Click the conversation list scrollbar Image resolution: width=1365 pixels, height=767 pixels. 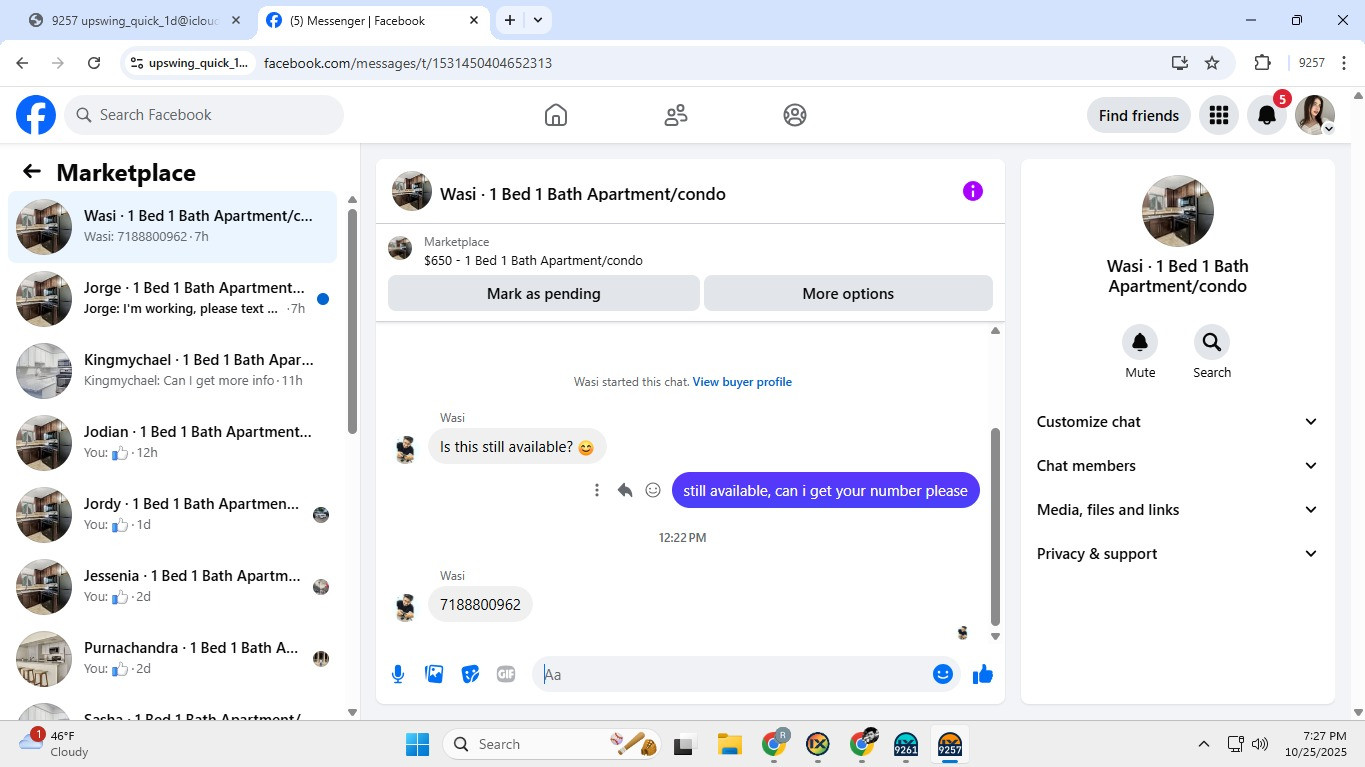coord(352,320)
